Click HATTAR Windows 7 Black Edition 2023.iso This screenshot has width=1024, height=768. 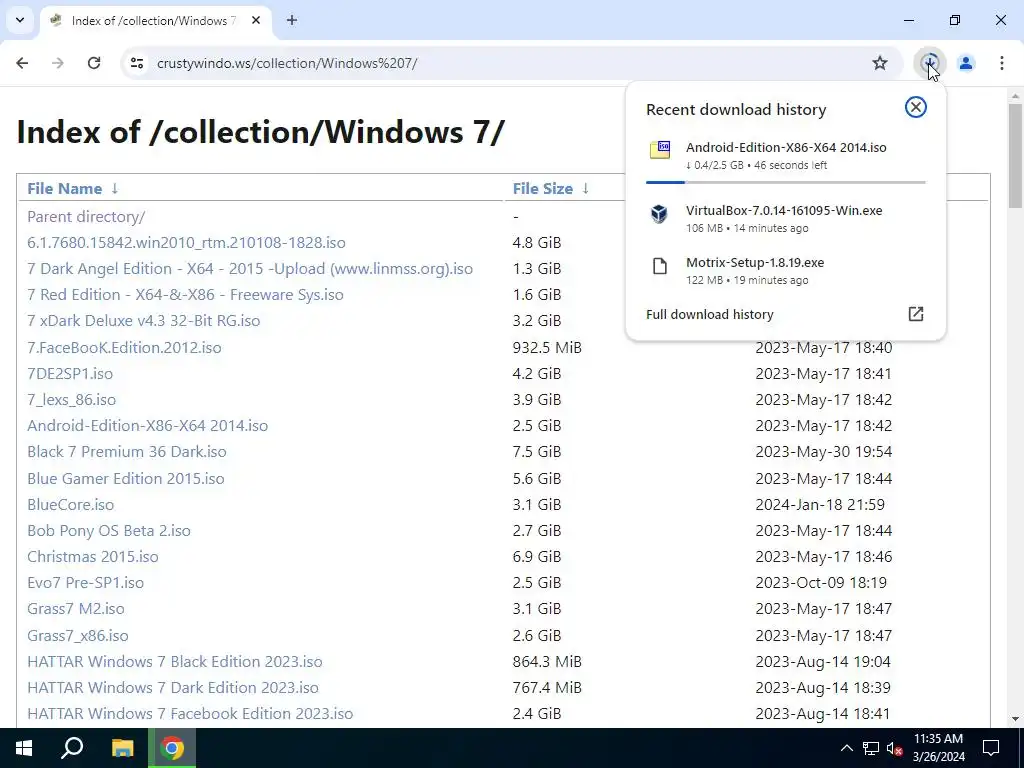point(175,662)
